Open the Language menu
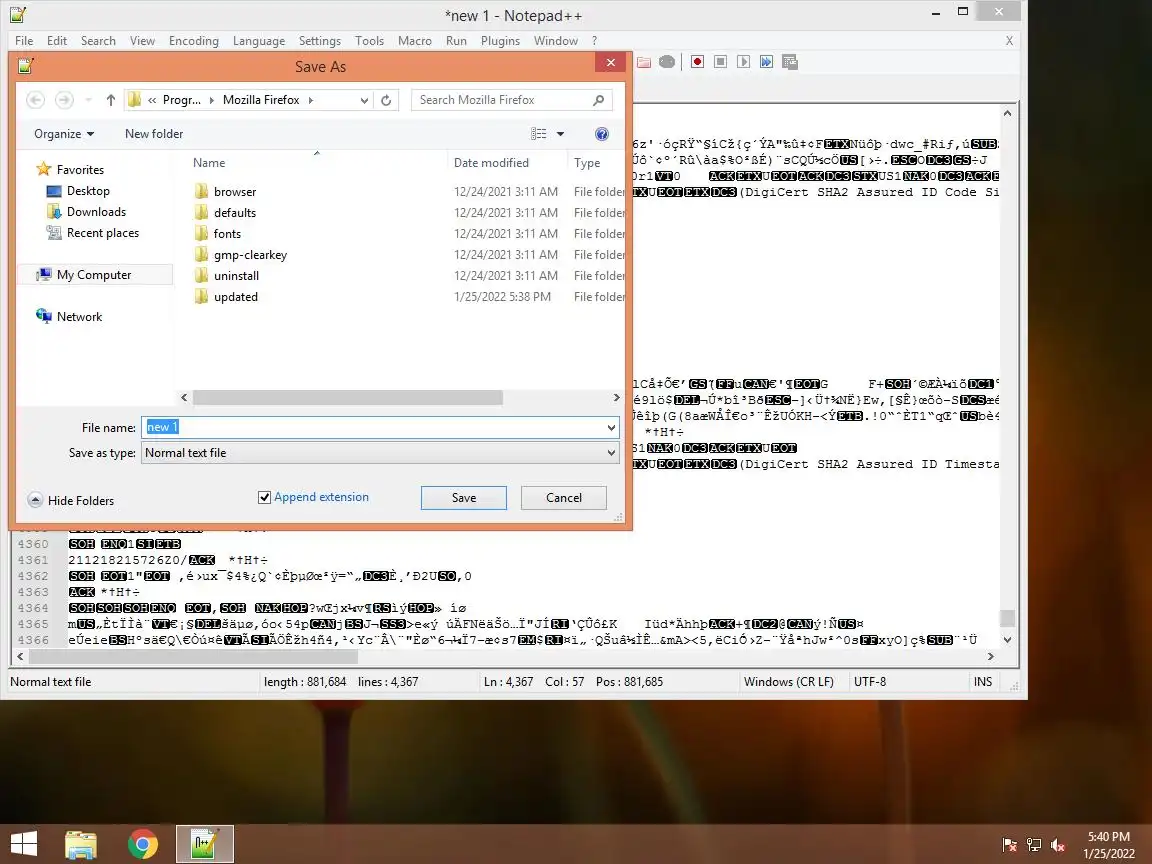This screenshot has height=864, width=1152. 259,41
